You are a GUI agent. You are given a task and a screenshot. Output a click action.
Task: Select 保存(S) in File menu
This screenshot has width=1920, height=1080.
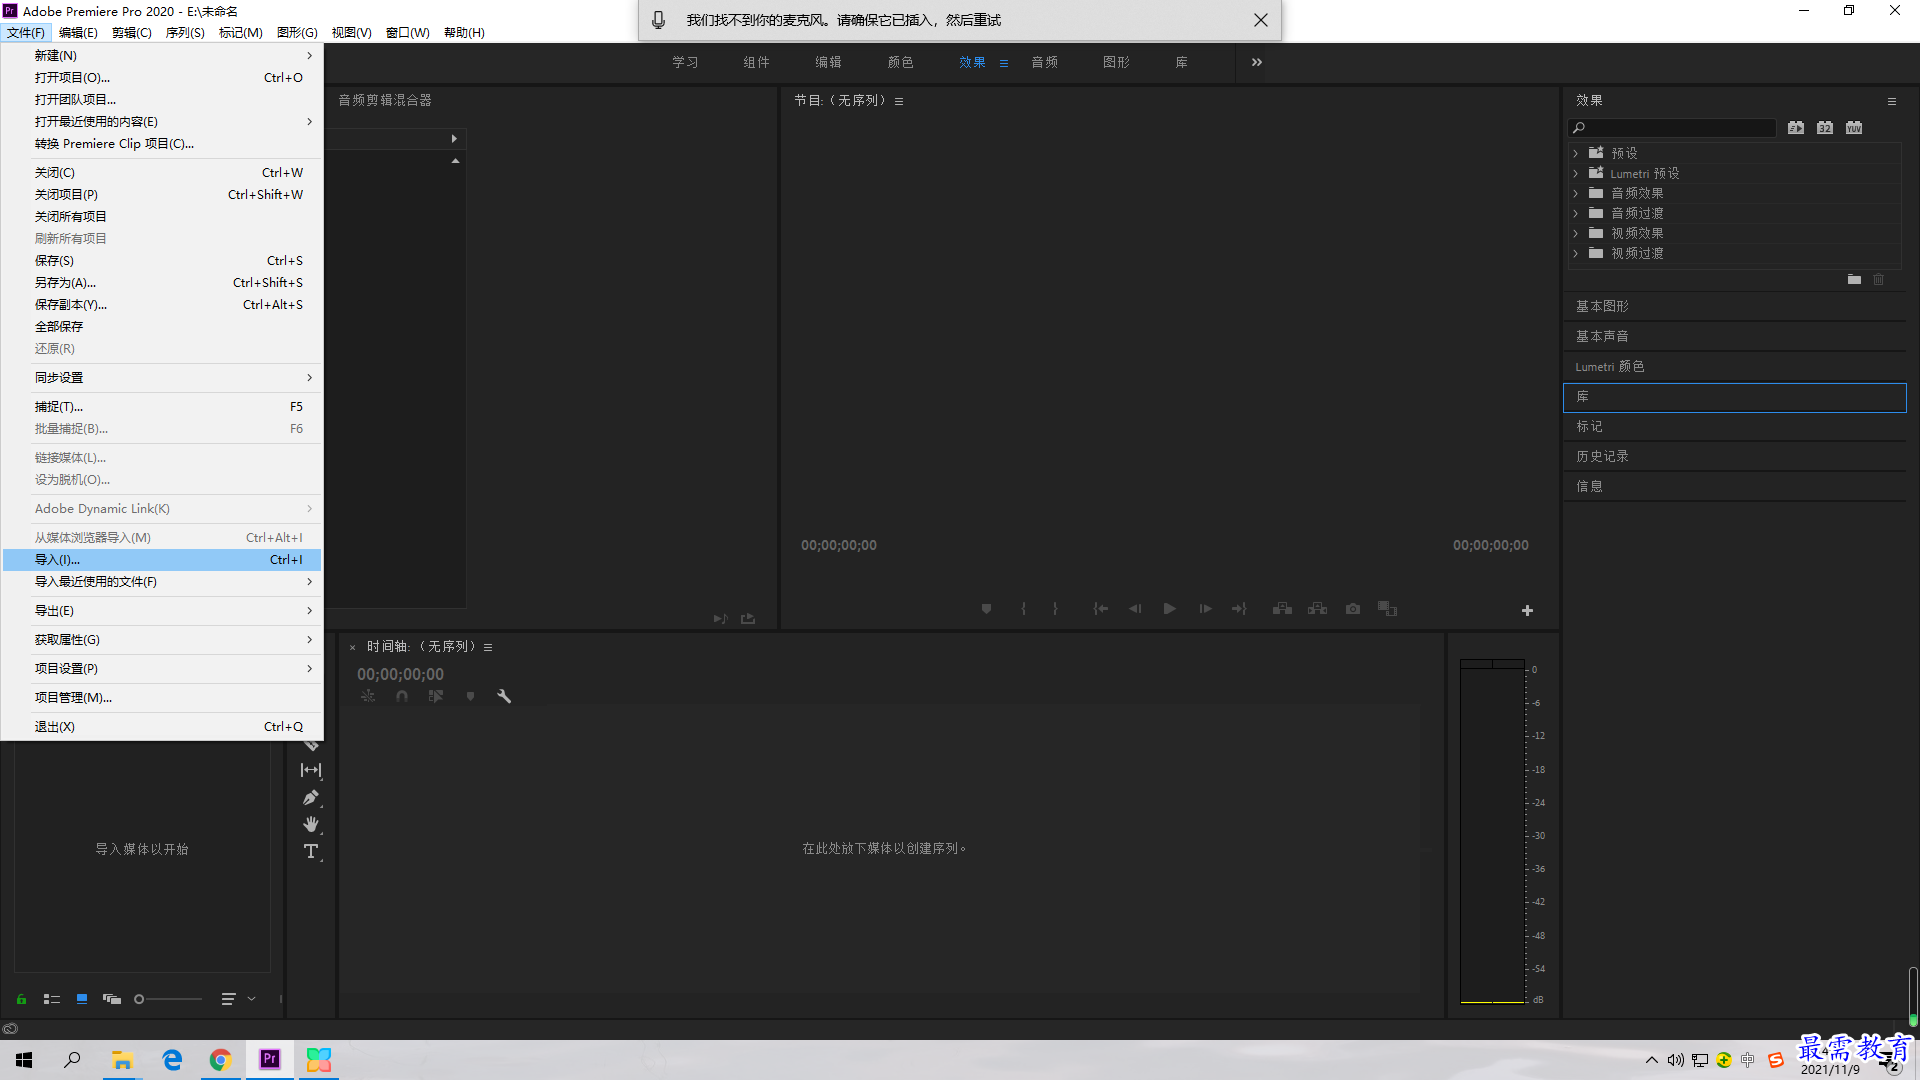click(x=162, y=261)
